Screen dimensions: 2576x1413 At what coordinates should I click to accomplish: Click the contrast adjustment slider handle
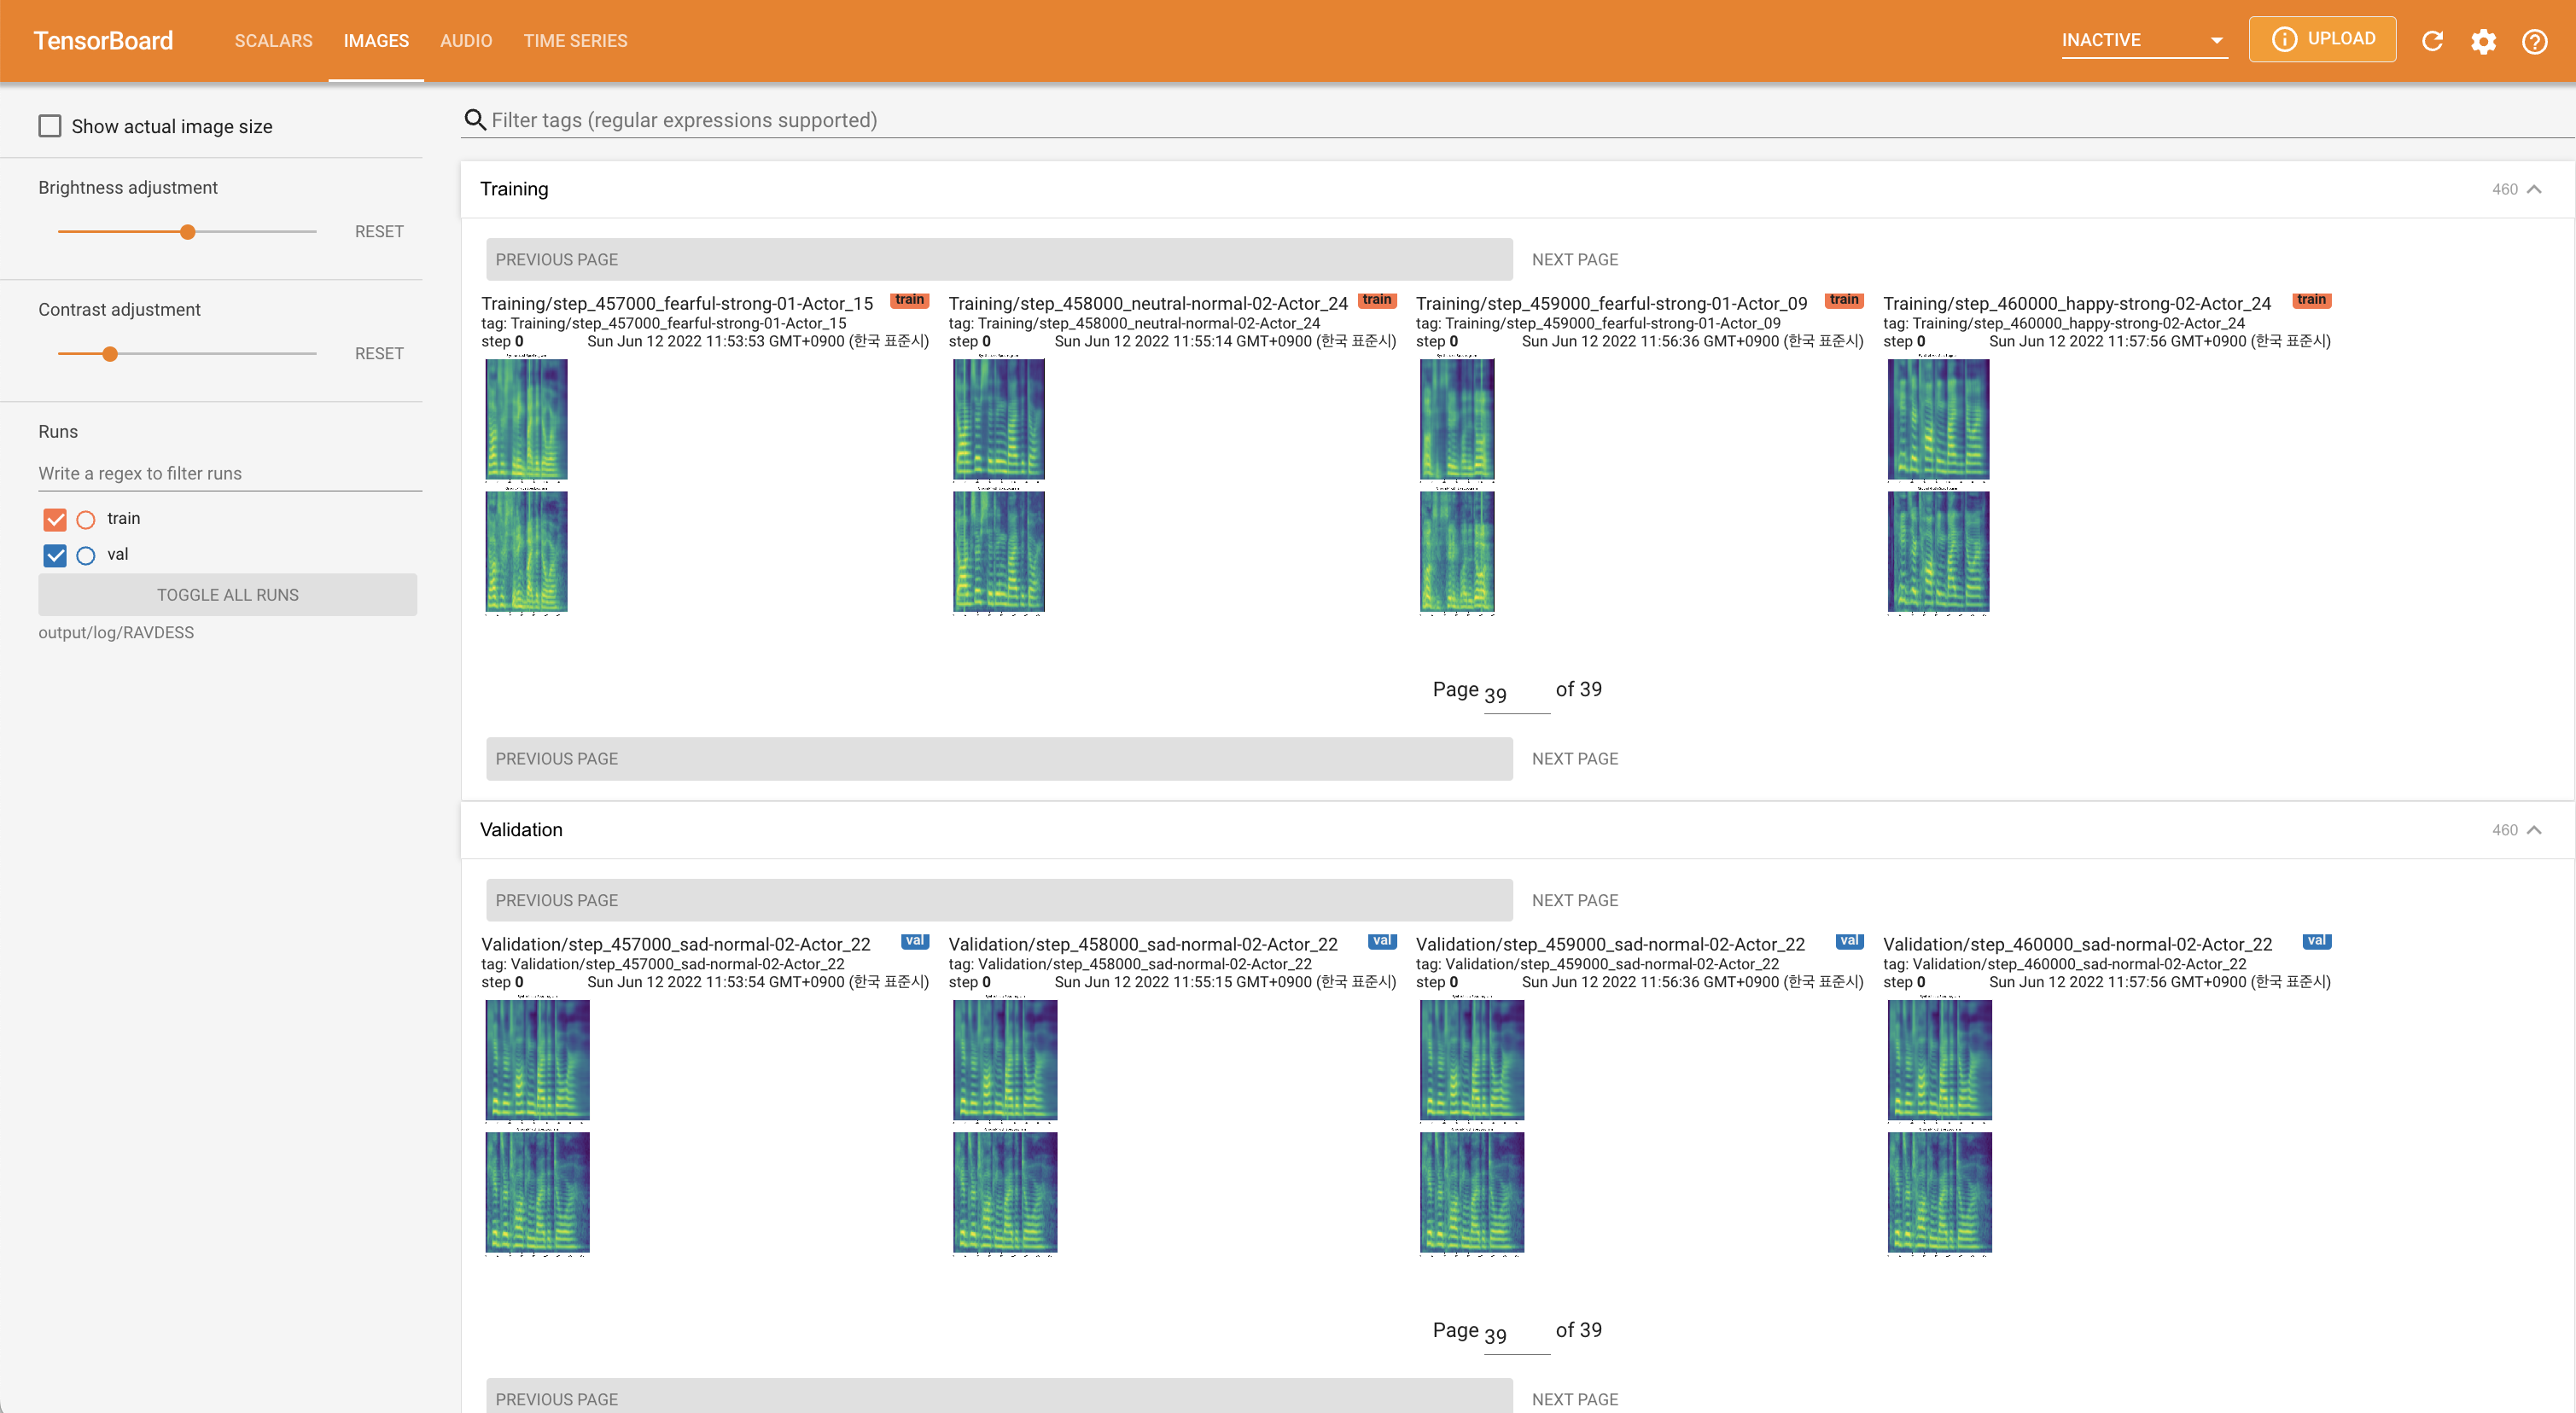pyautogui.click(x=110, y=354)
